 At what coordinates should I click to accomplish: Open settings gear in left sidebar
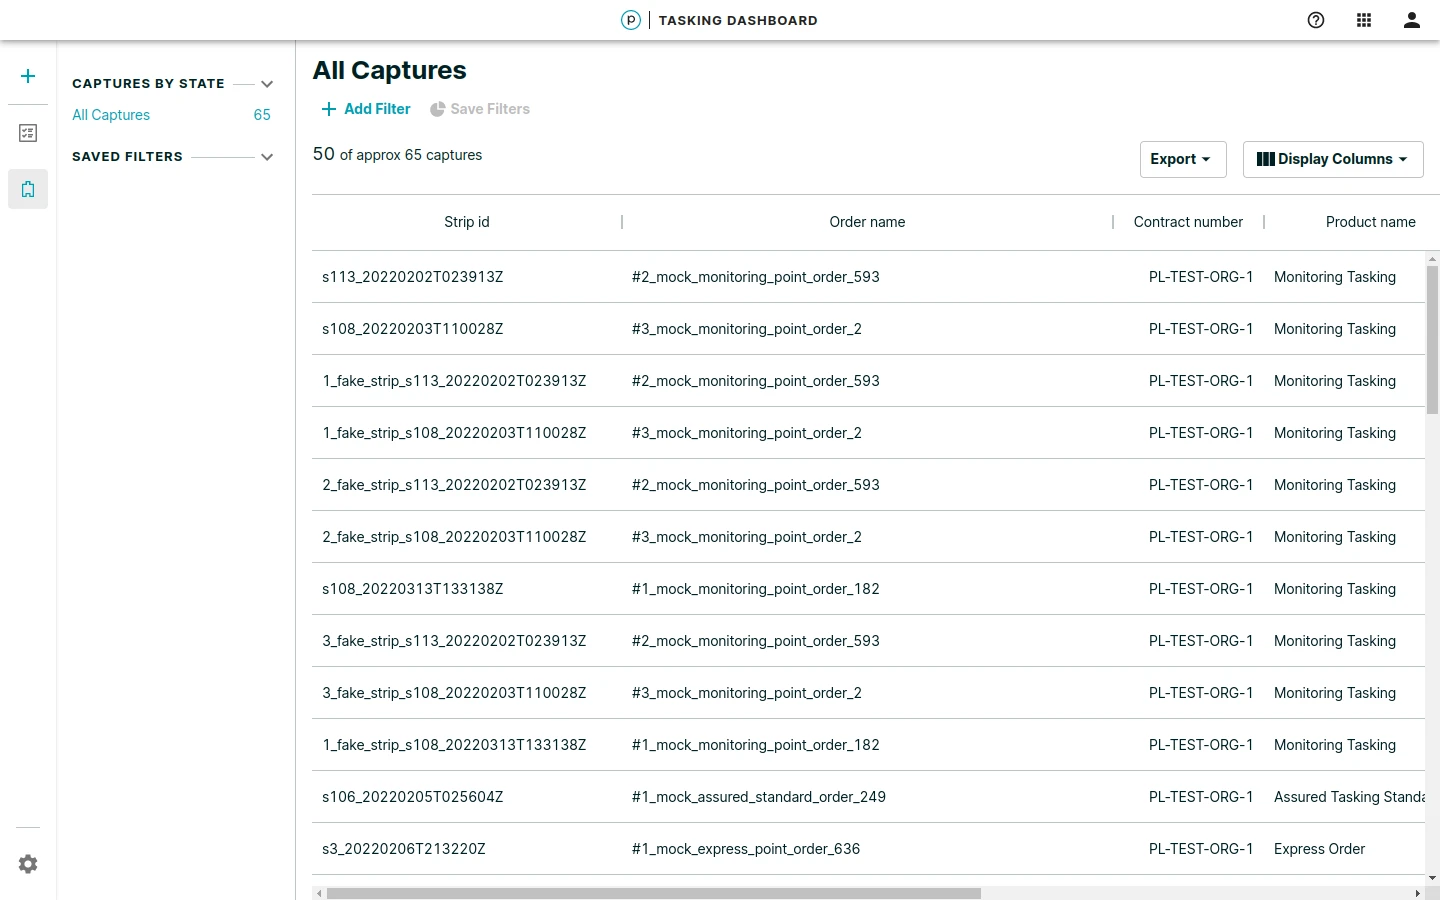(28, 864)
